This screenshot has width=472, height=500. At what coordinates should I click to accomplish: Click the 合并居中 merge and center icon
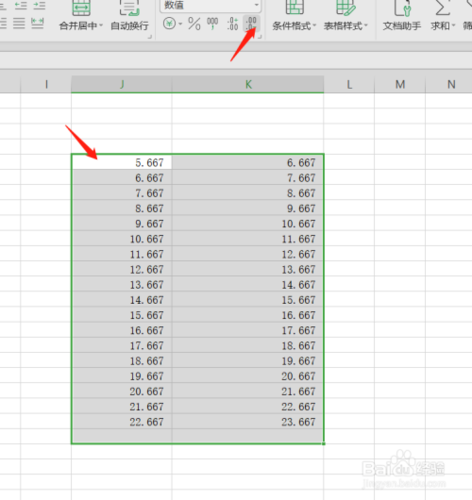tap(81, 7)
